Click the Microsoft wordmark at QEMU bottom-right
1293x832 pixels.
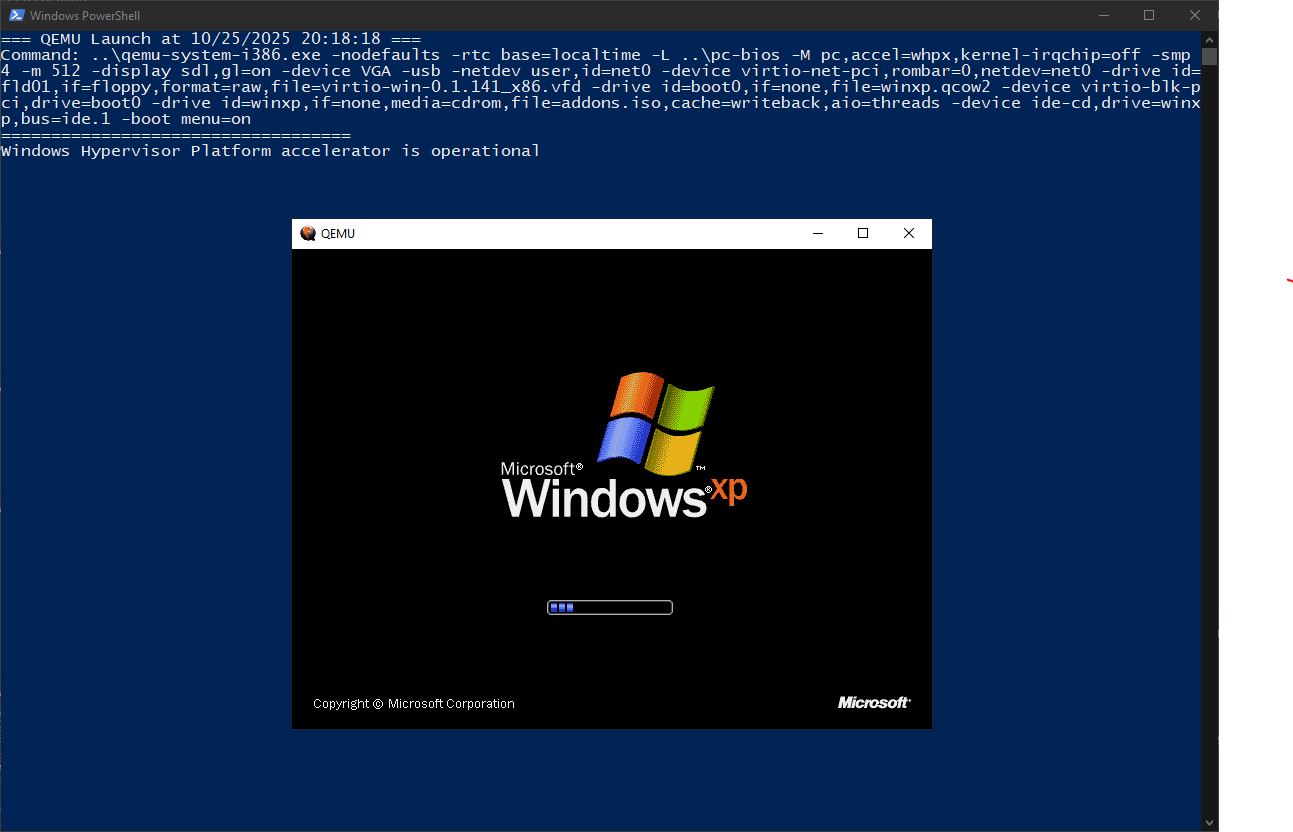pyautogui.click(x=874, y=703)
